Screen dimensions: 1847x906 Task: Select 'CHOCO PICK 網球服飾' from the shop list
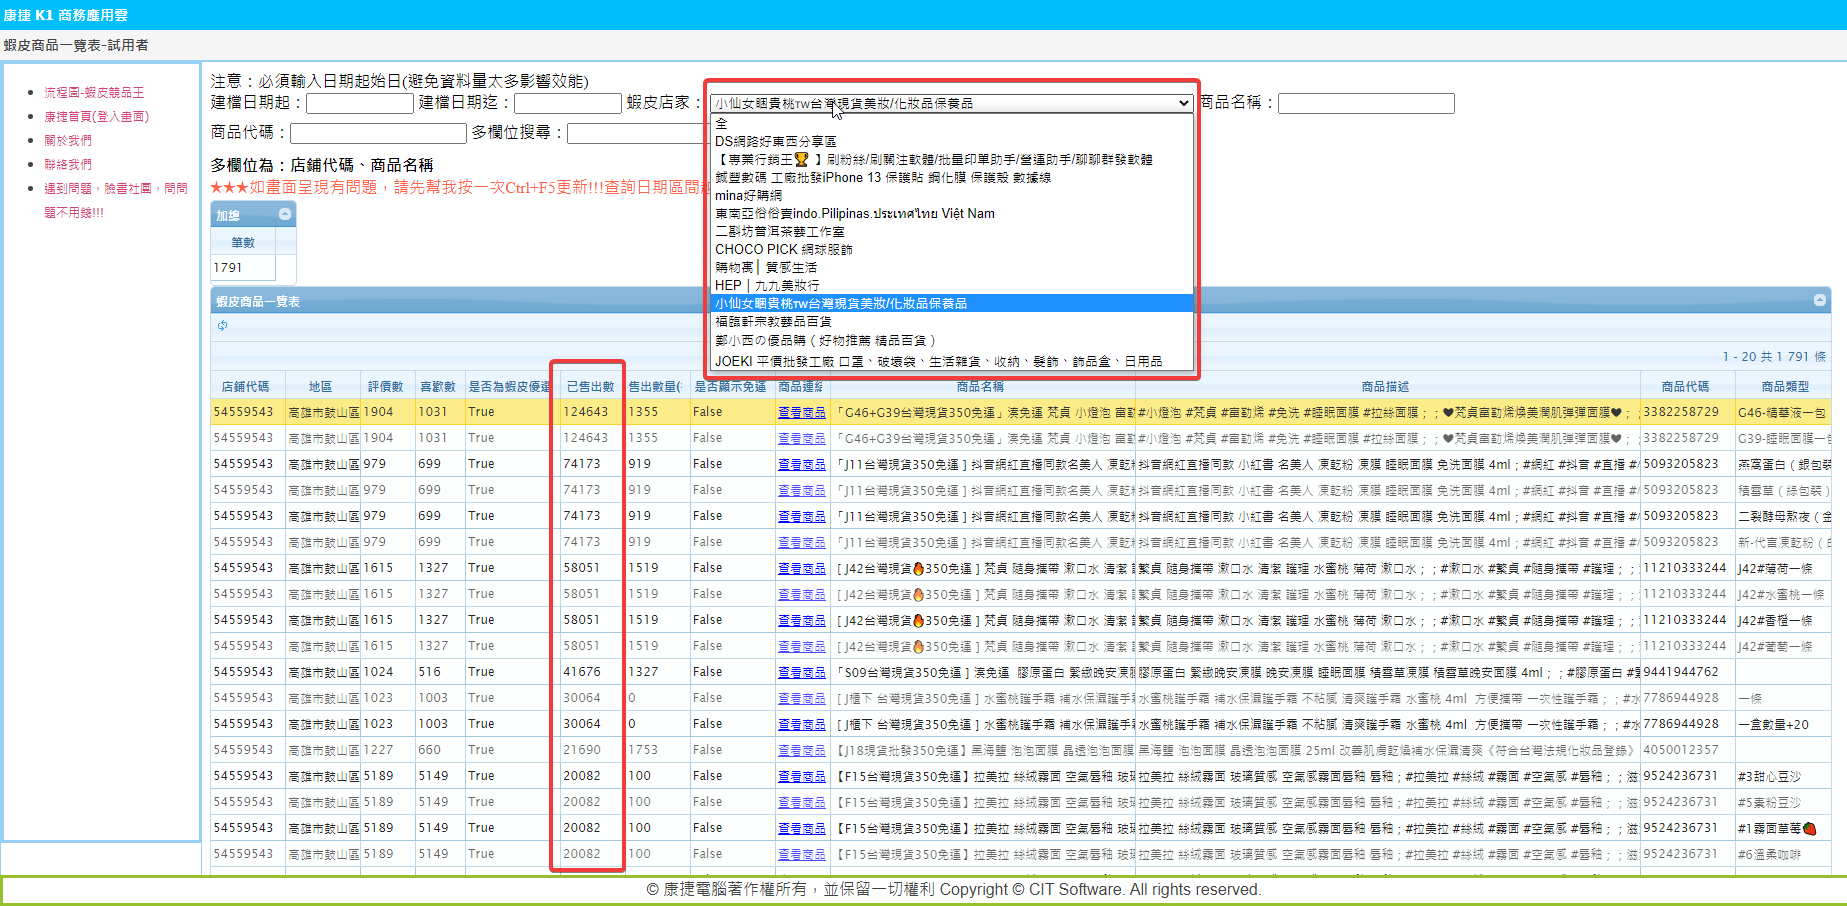click(784, 249)
